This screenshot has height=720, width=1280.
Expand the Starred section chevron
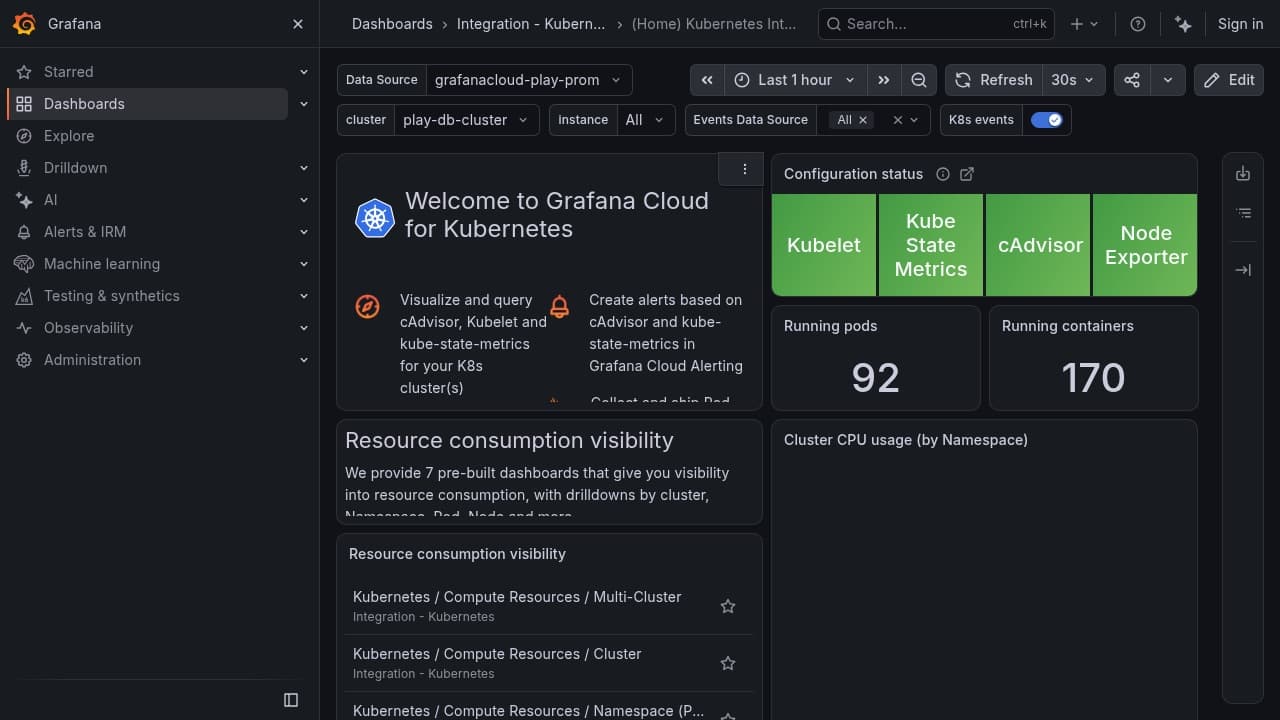click(304, 72)
